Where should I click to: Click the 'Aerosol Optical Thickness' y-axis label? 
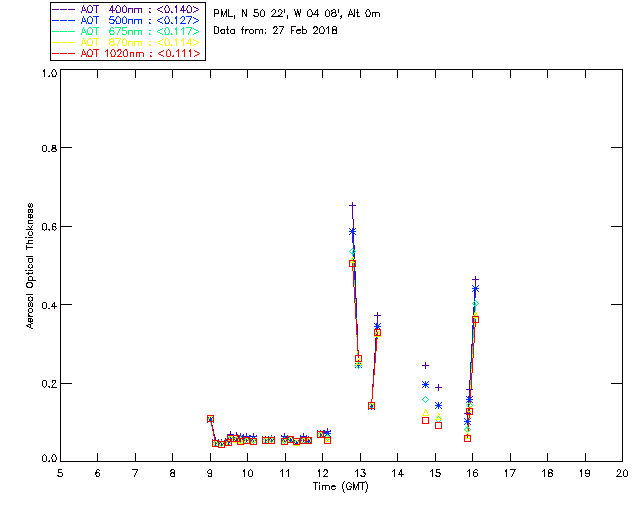30,266
